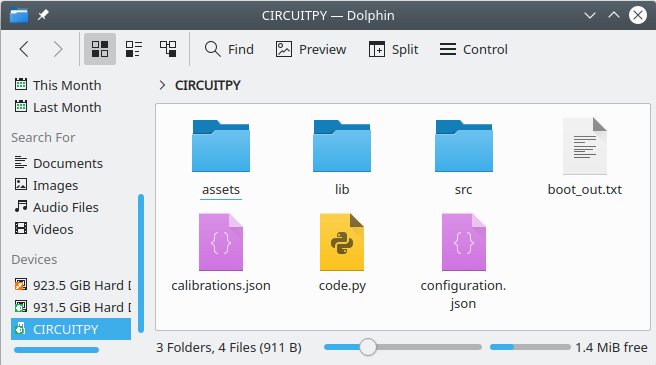The image size is (656, 365).
Task: Click the 1.4 MiB free text
Action: 612,347
